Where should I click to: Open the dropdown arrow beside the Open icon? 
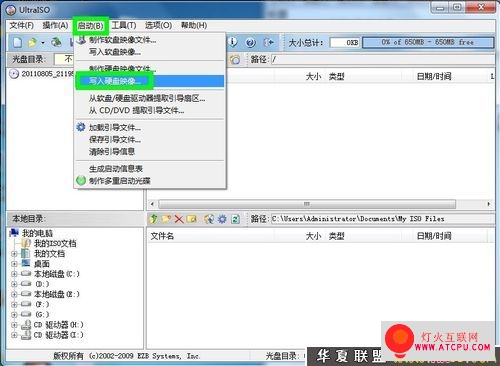coord(43,43)
